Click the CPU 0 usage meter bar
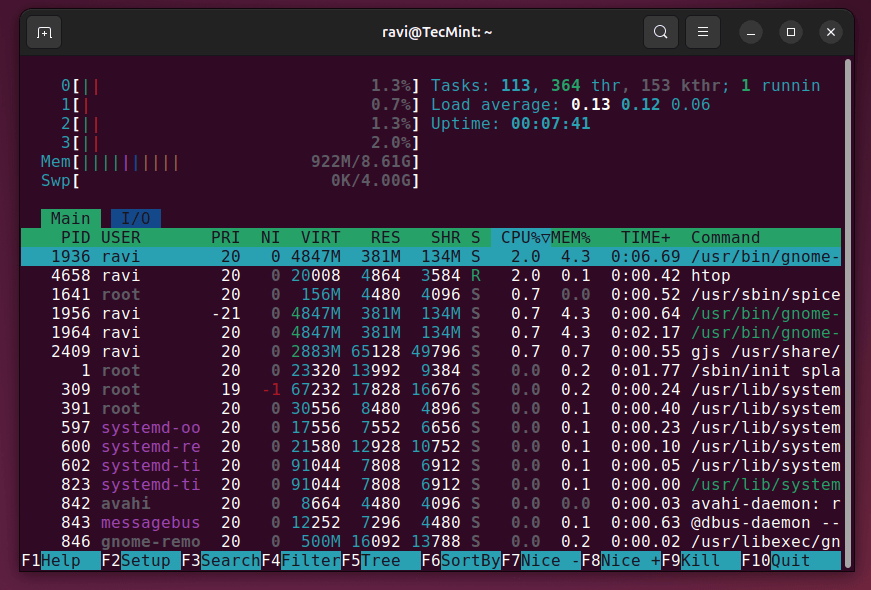 click(240, 86)
